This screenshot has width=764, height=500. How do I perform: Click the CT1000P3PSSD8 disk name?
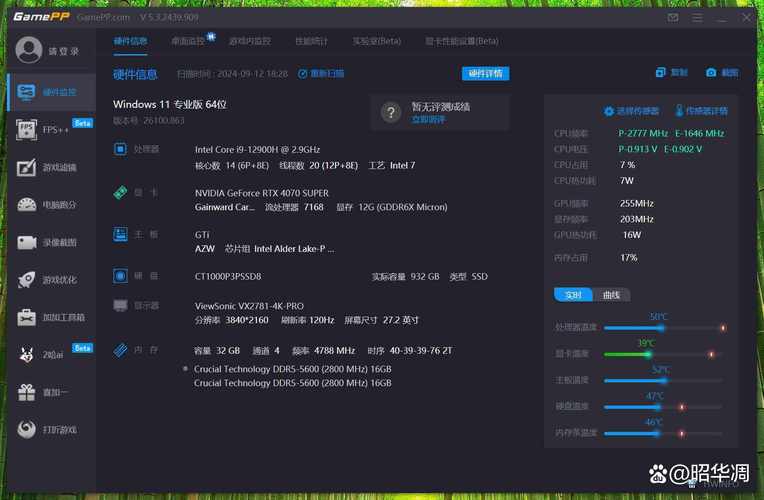pos(228,276)
